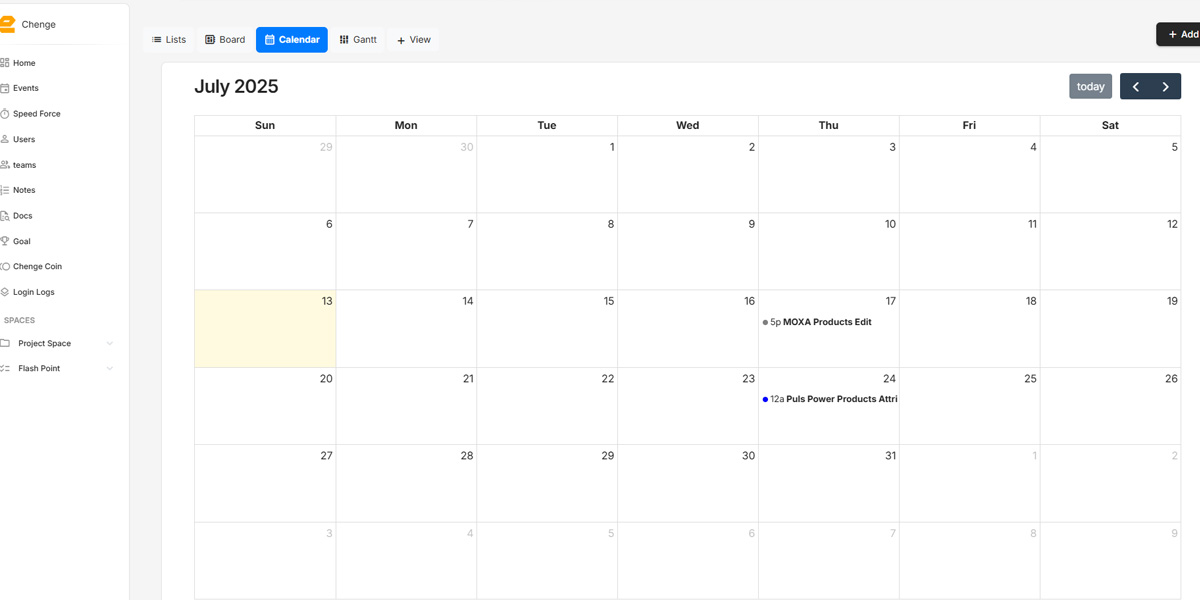Open the MOXA Products Edit event

[x=828, y=322]
